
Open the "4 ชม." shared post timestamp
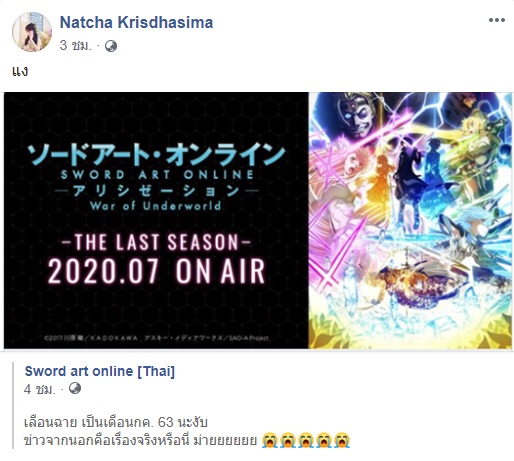click(40, 389)
